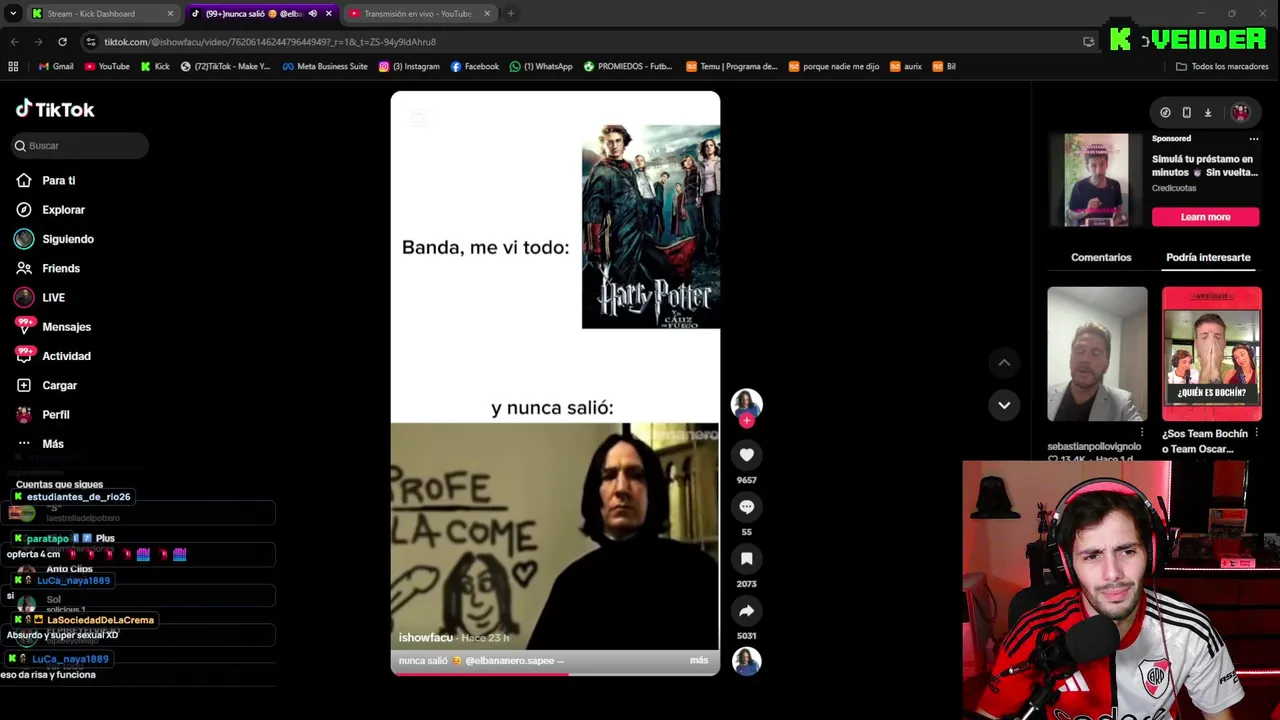Expand the Más menu
Image resolution: width=1280 pixels, height=720 pixels.
tap(52, 444)
